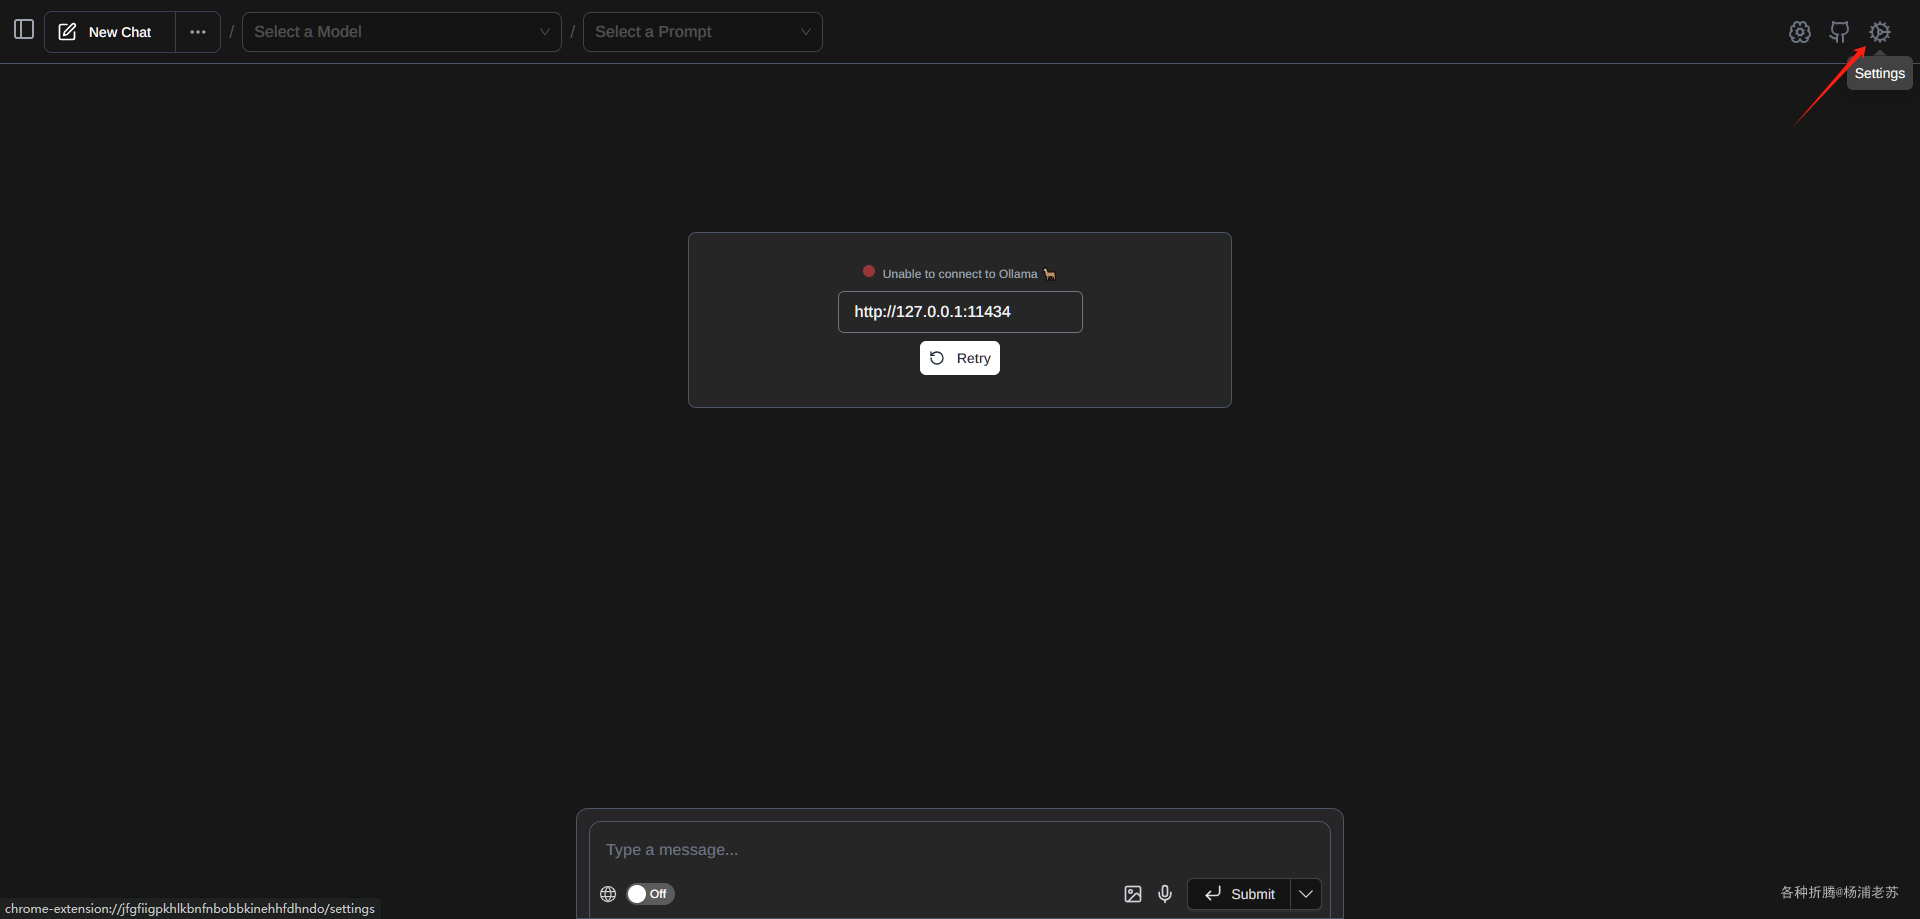Click the upload image icon
Screen dimensions: 1920x919
pyautogui.click(x=1133, y=894)
